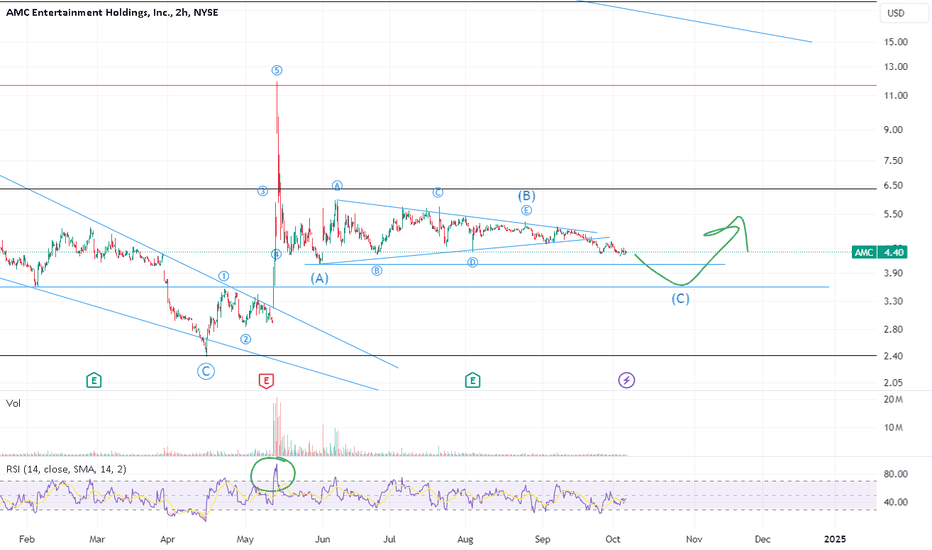Click the AMC 4.40 price label
The height and width of the screenshot is (550, 932).
click(880, 253)
